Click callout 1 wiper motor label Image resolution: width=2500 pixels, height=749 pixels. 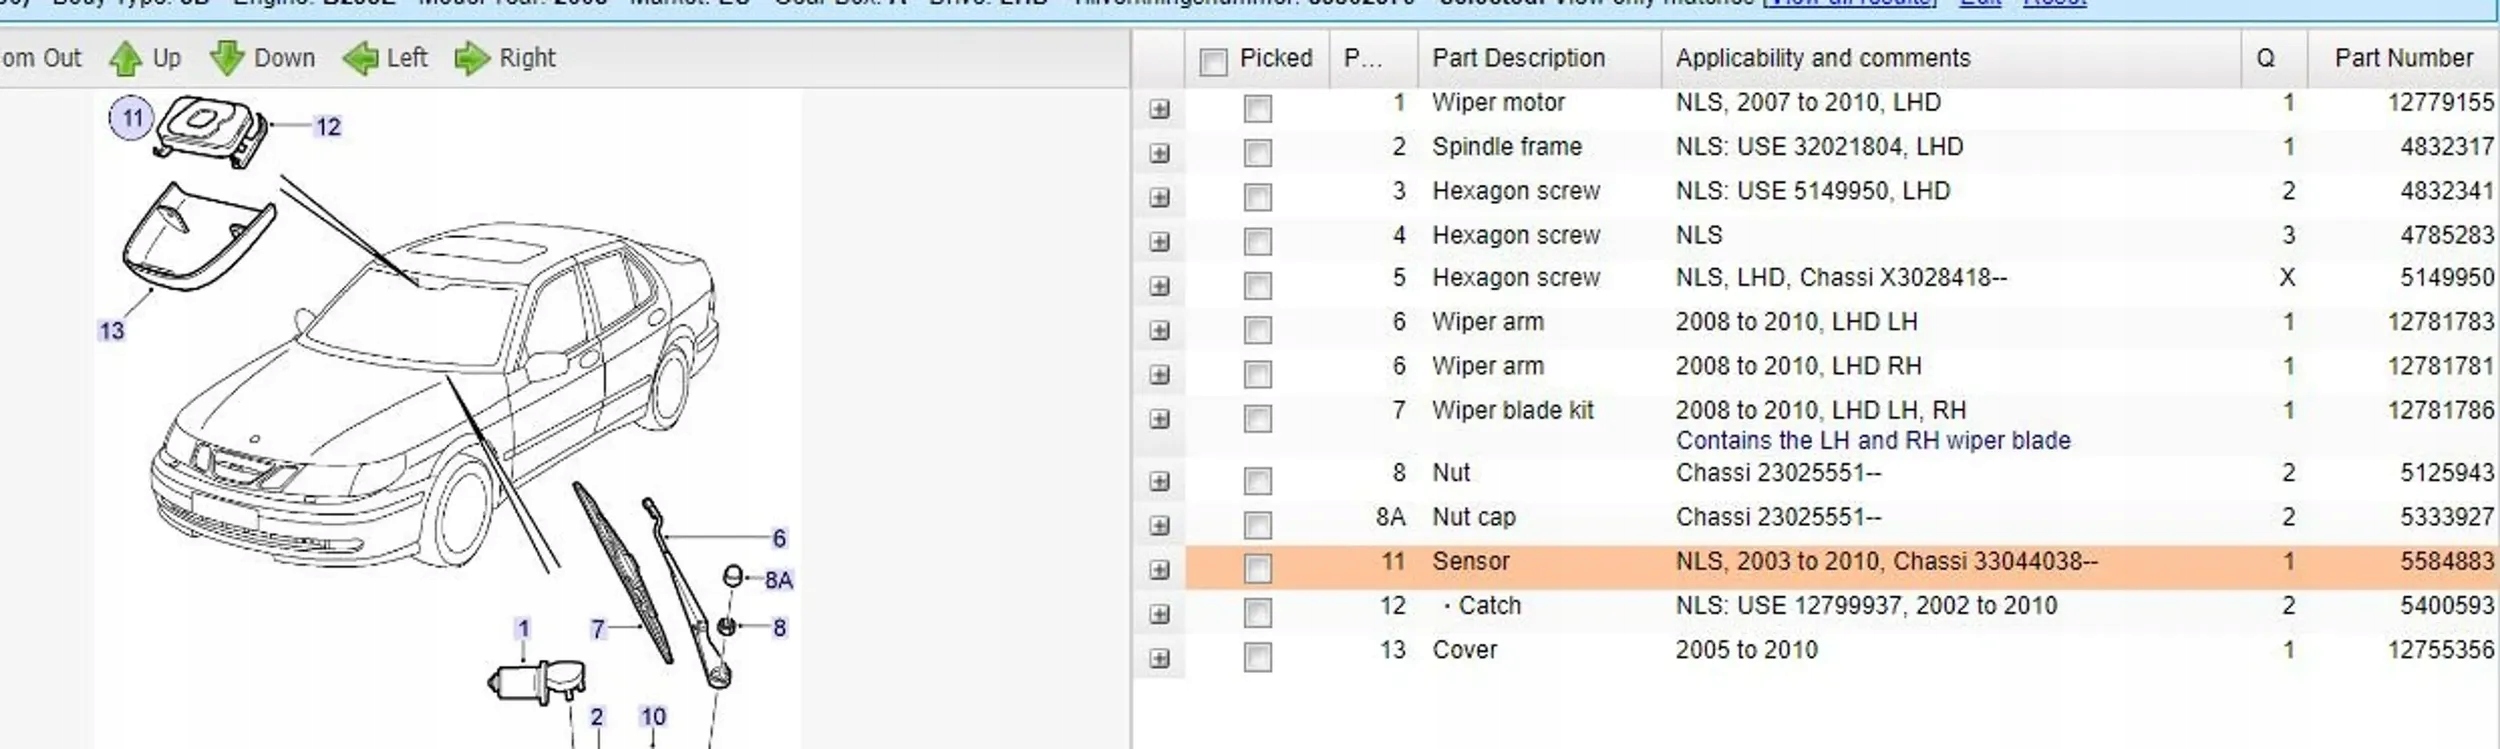522,629
